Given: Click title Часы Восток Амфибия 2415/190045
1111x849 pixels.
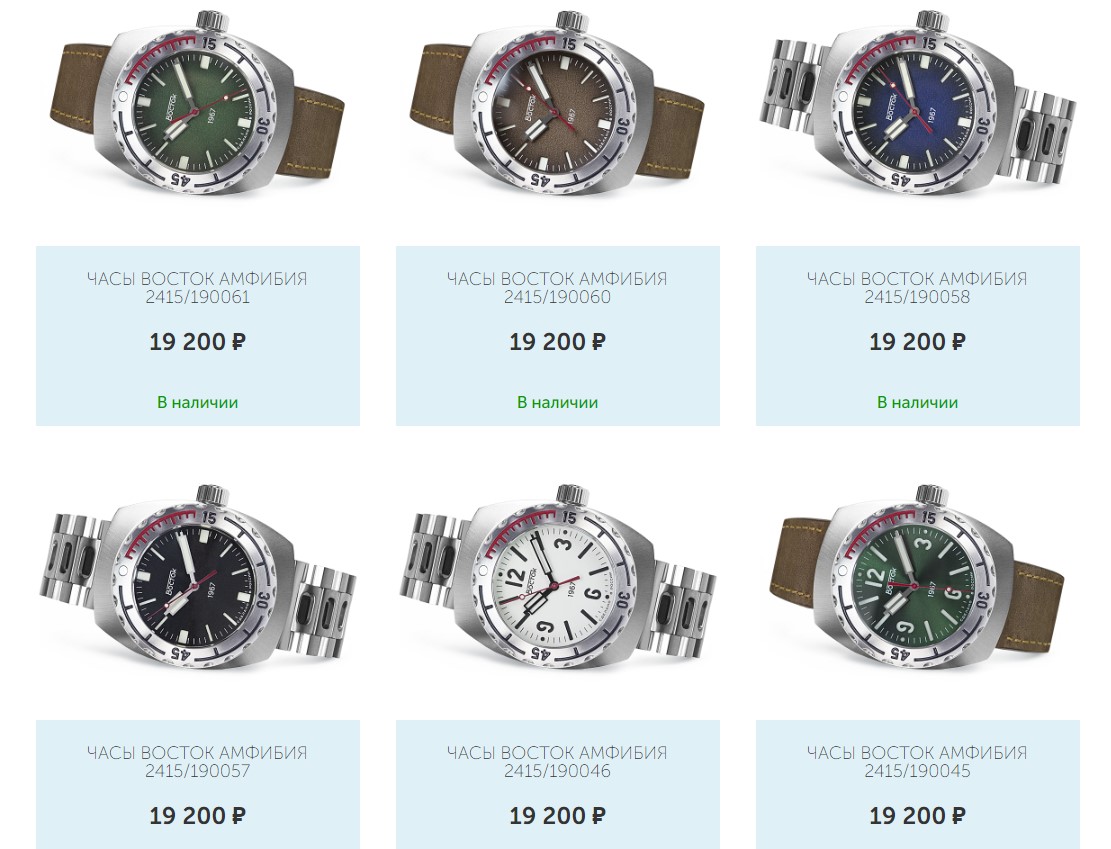Looking at the screenshot, I should coord(918,761).
